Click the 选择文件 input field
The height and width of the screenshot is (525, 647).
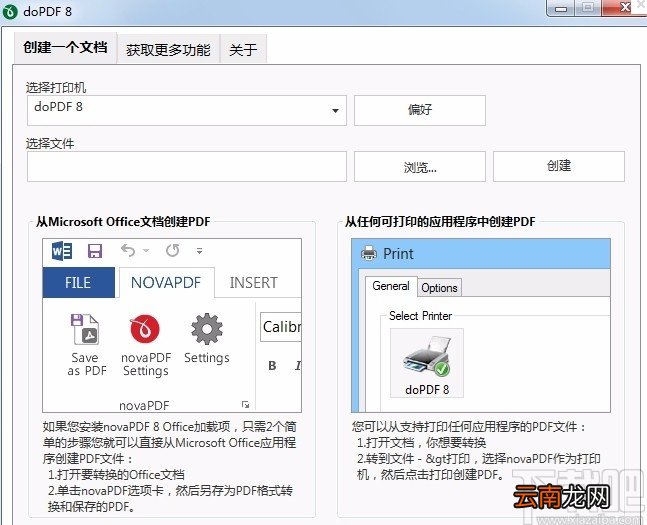pyautogui.click(x=187, y=166)
